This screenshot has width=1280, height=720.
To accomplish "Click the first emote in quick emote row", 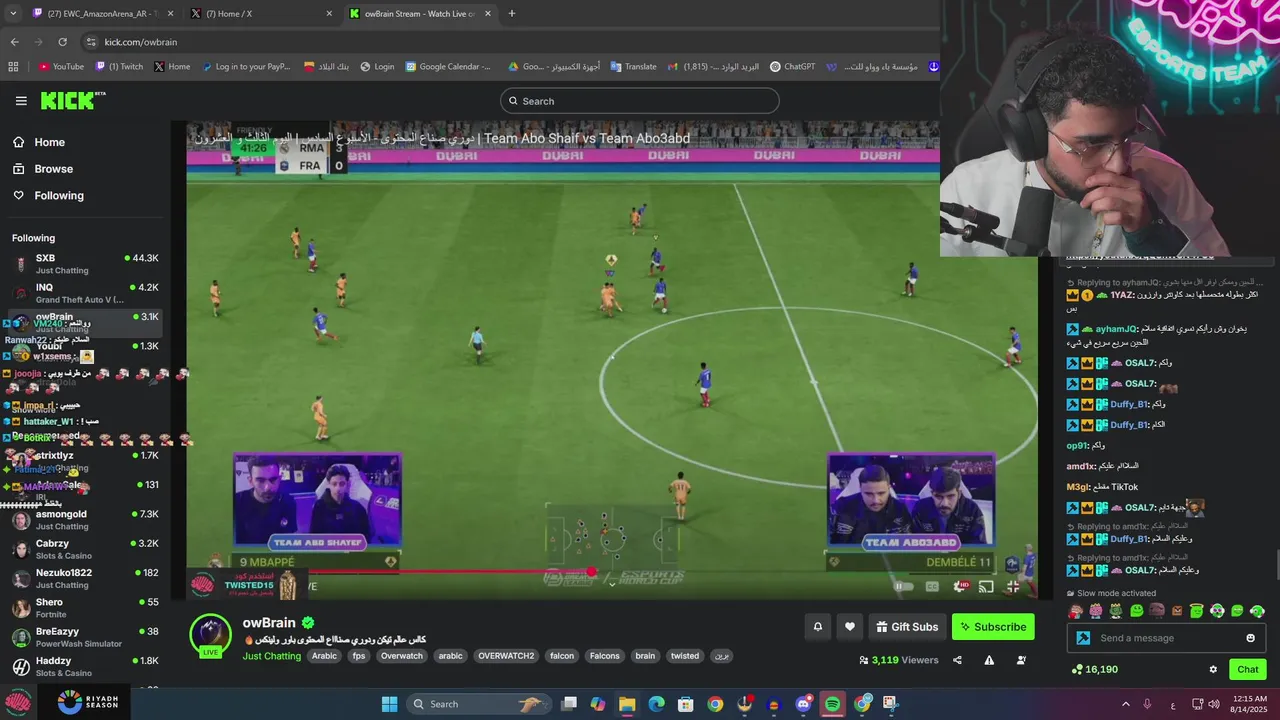I will pyautogui.click(x=1076, y=611).
